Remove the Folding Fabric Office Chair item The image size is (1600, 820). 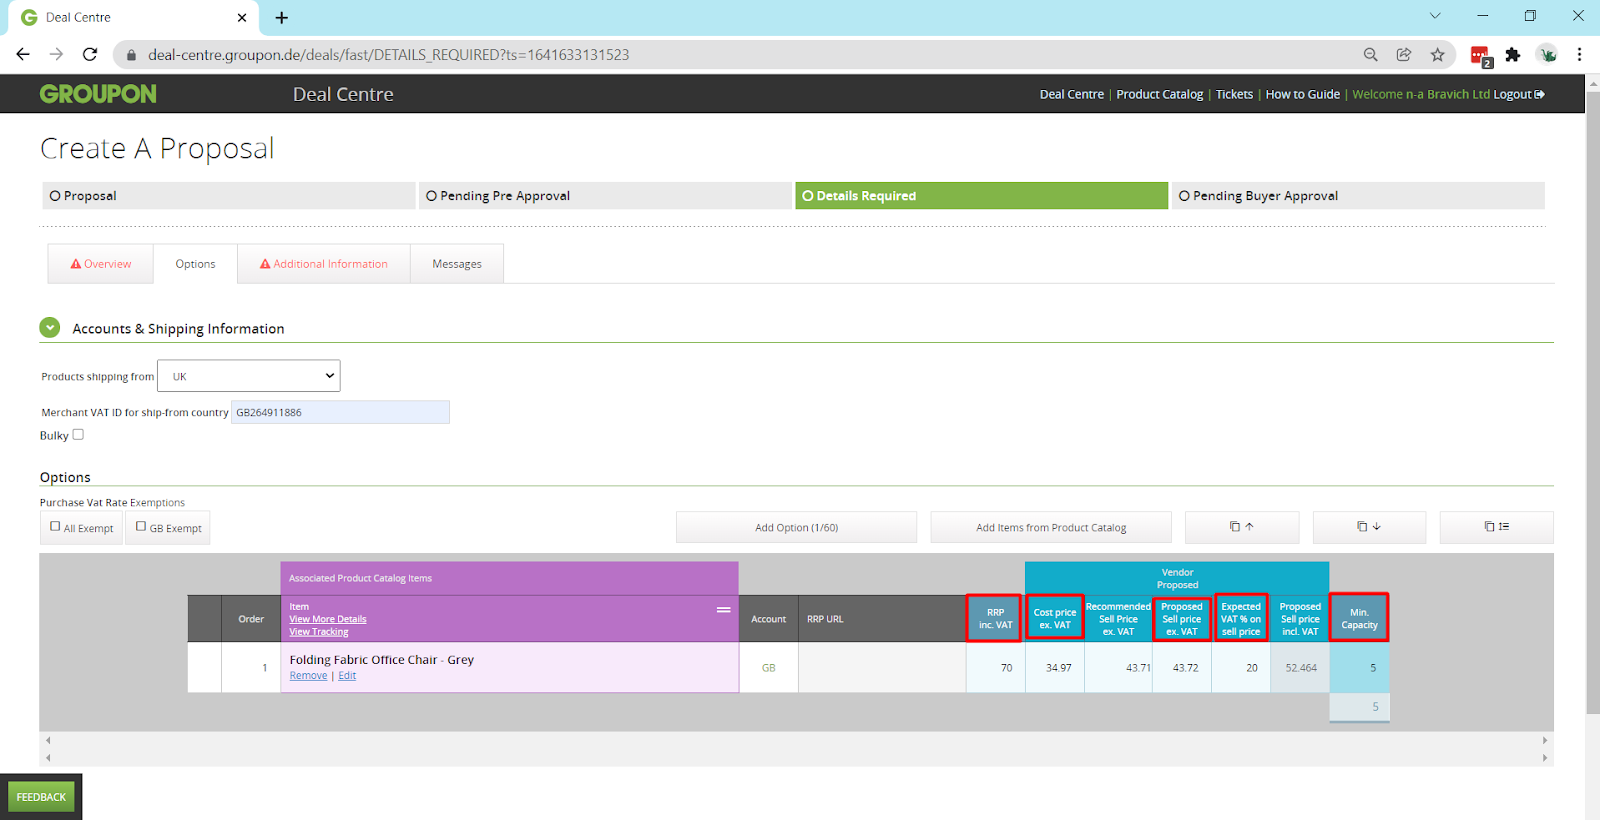coord(308,676)
